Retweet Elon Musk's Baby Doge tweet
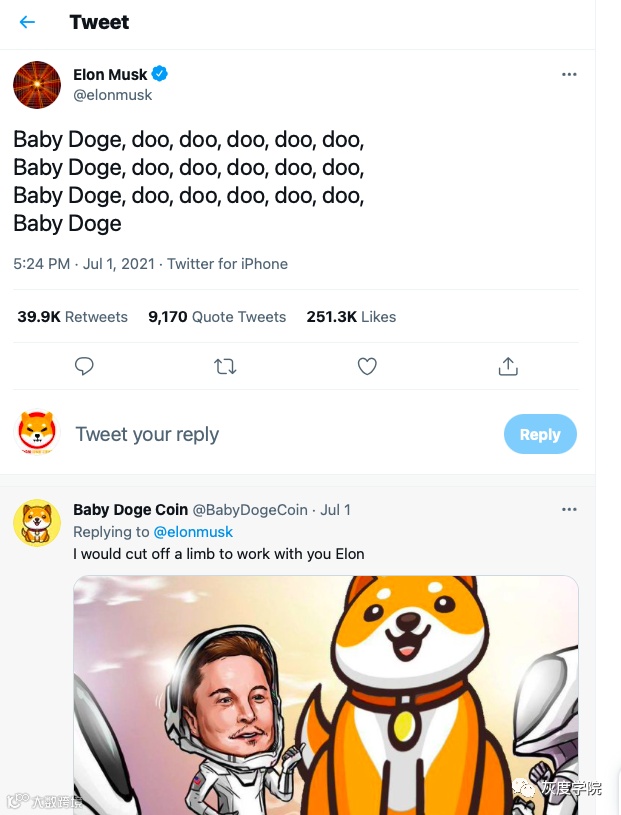This screenshot has height=815, width=621. pos(225,367)
